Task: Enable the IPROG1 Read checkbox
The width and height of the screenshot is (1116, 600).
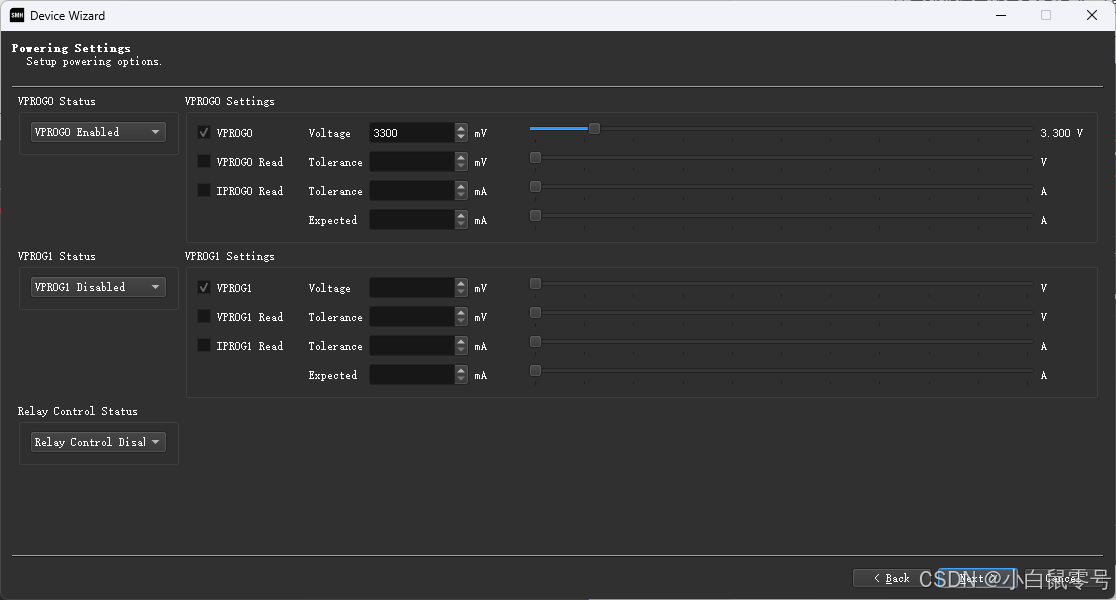Action: (x=206, y=345)
